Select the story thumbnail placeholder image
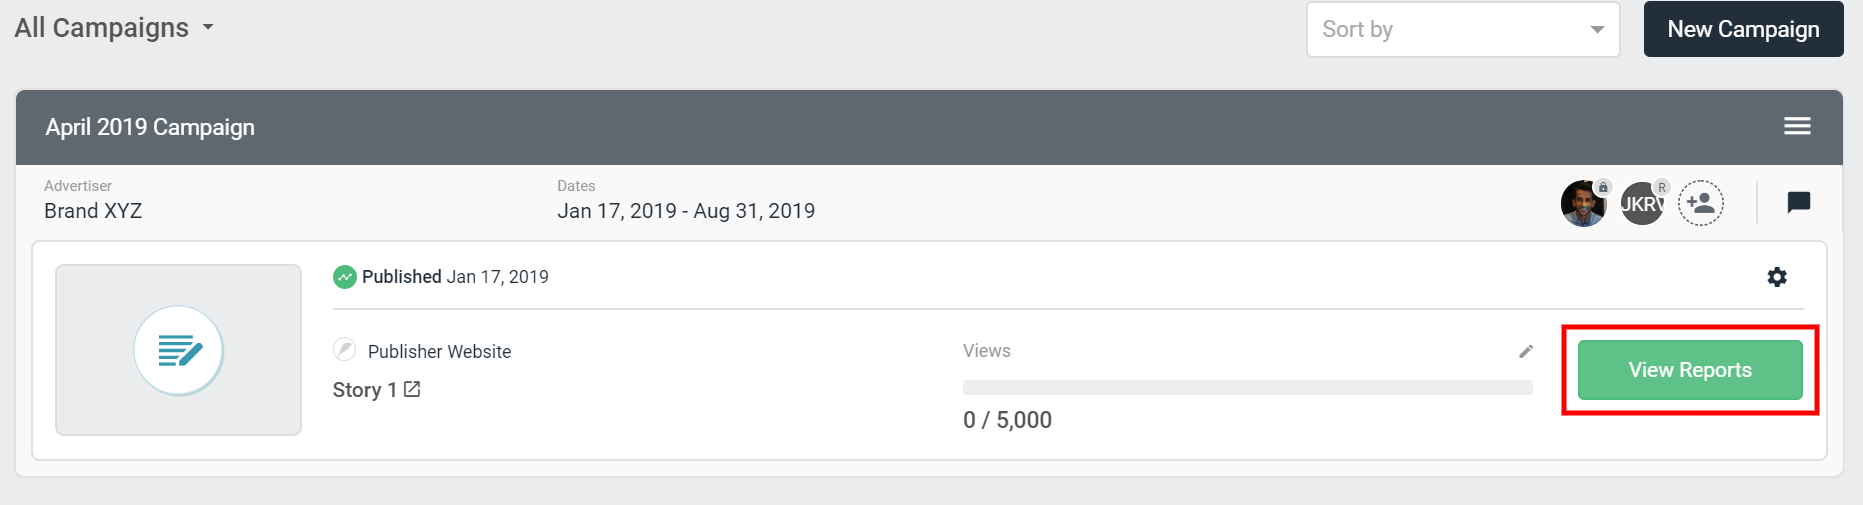 178,350
